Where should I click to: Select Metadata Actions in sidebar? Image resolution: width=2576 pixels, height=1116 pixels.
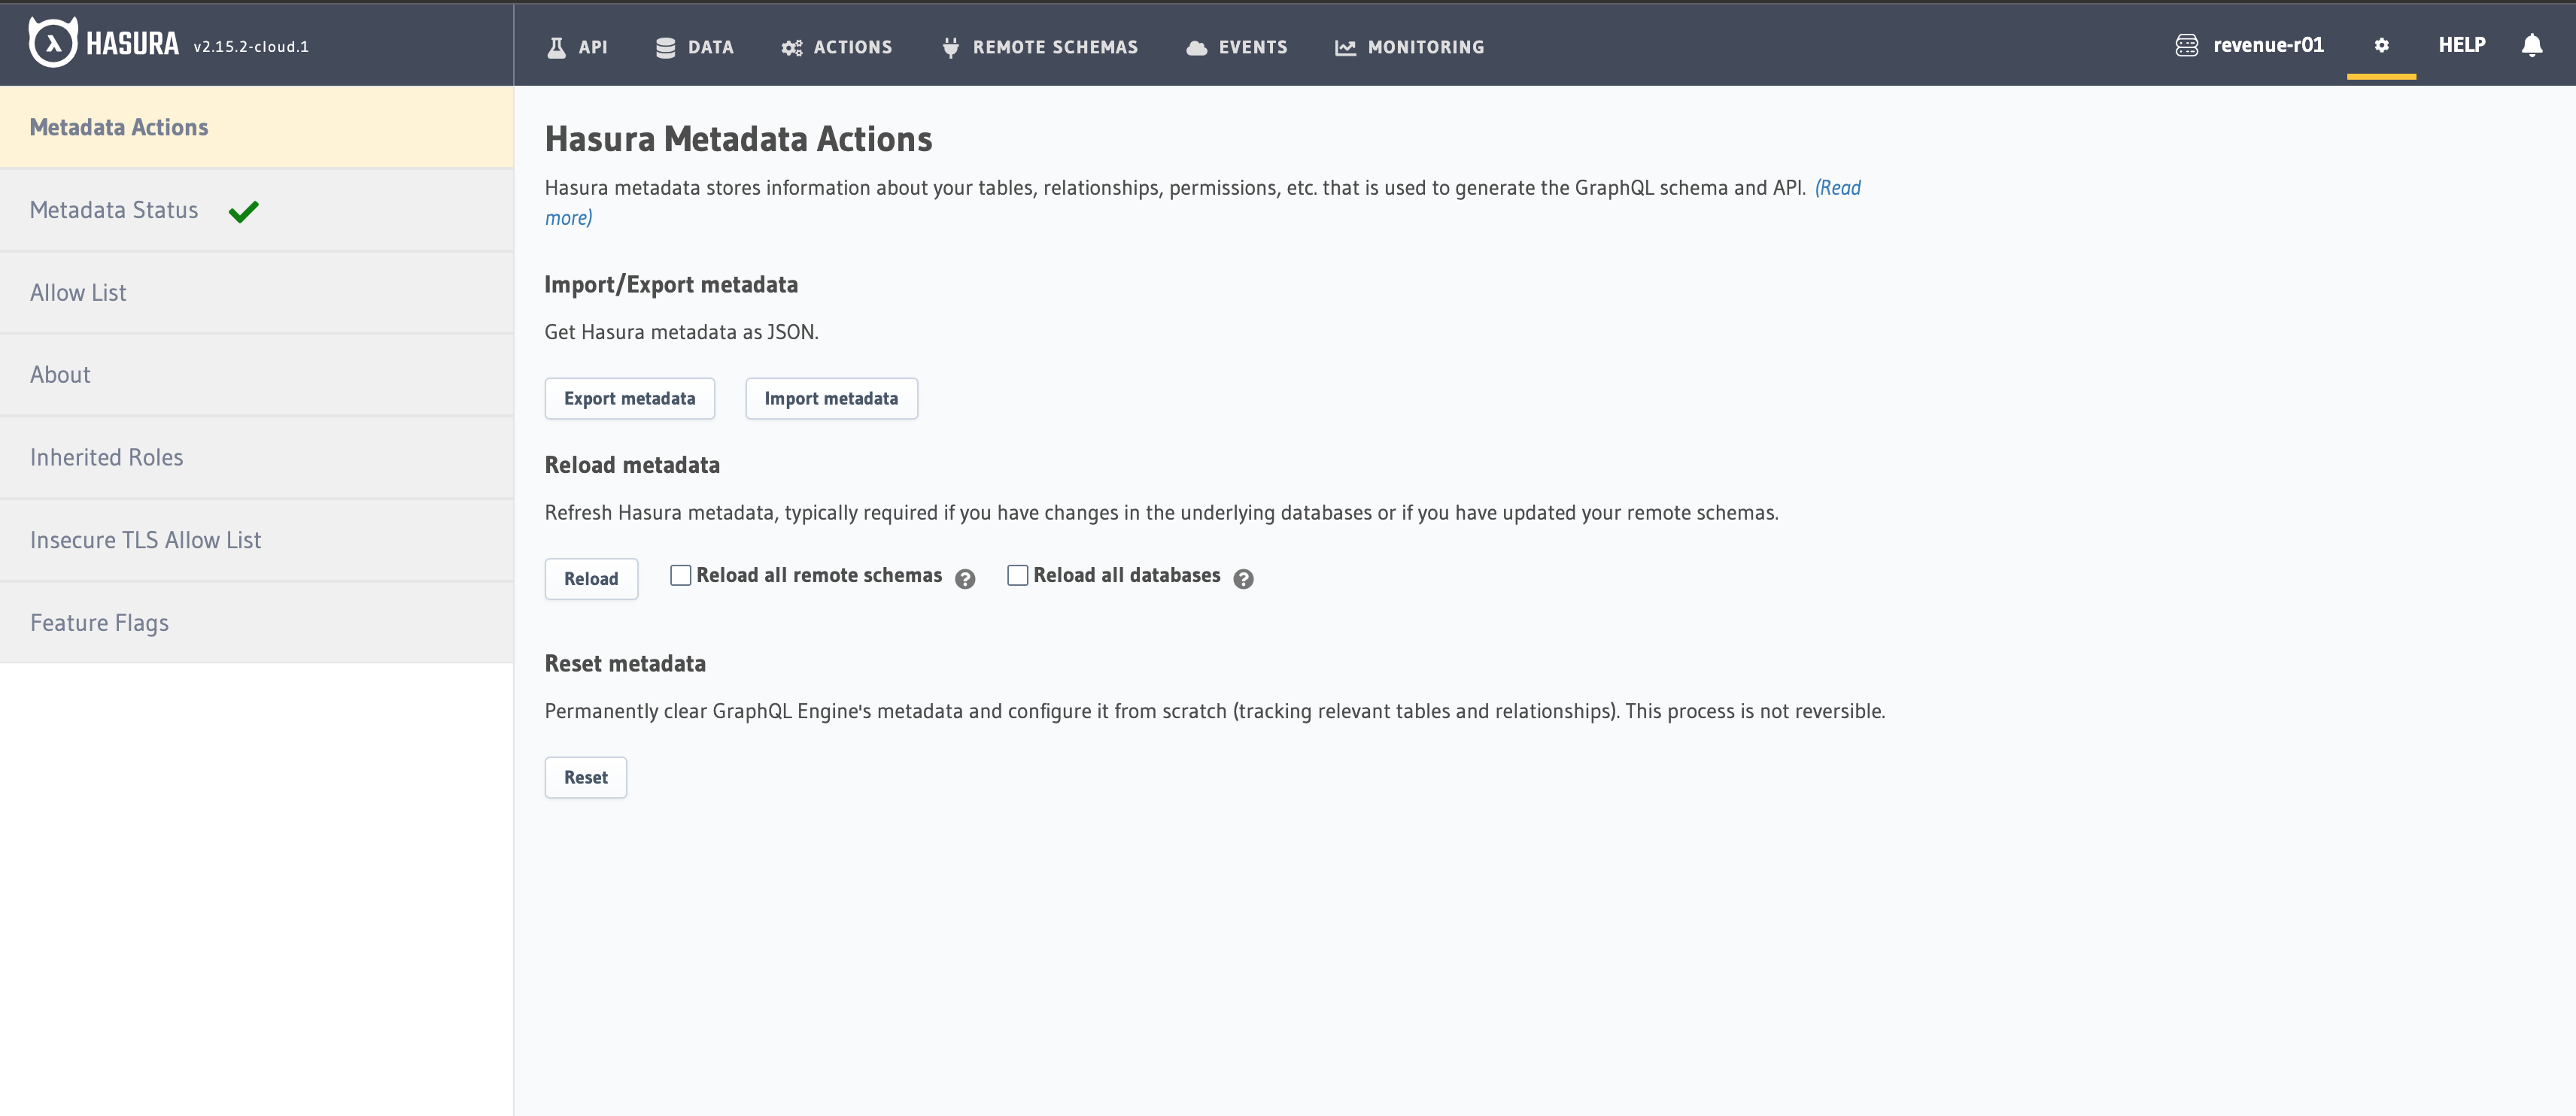tap(257, 127)
